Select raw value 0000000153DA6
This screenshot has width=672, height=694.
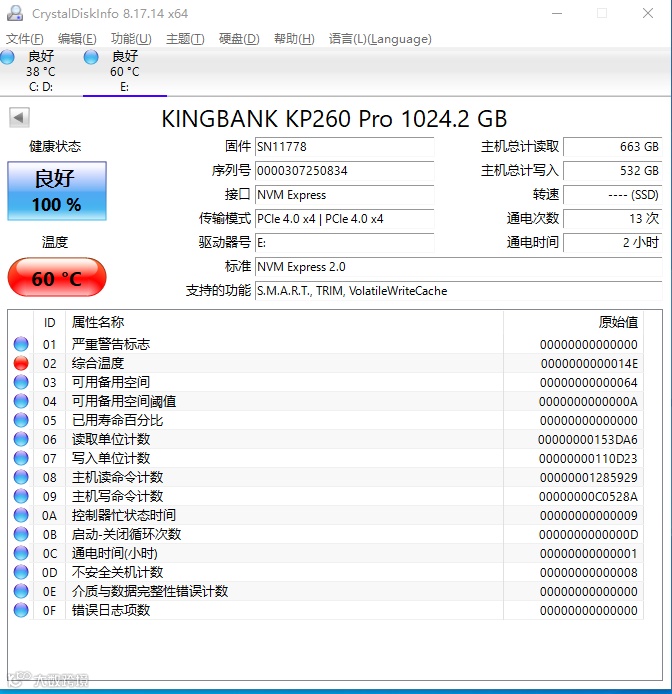[588, 440]
